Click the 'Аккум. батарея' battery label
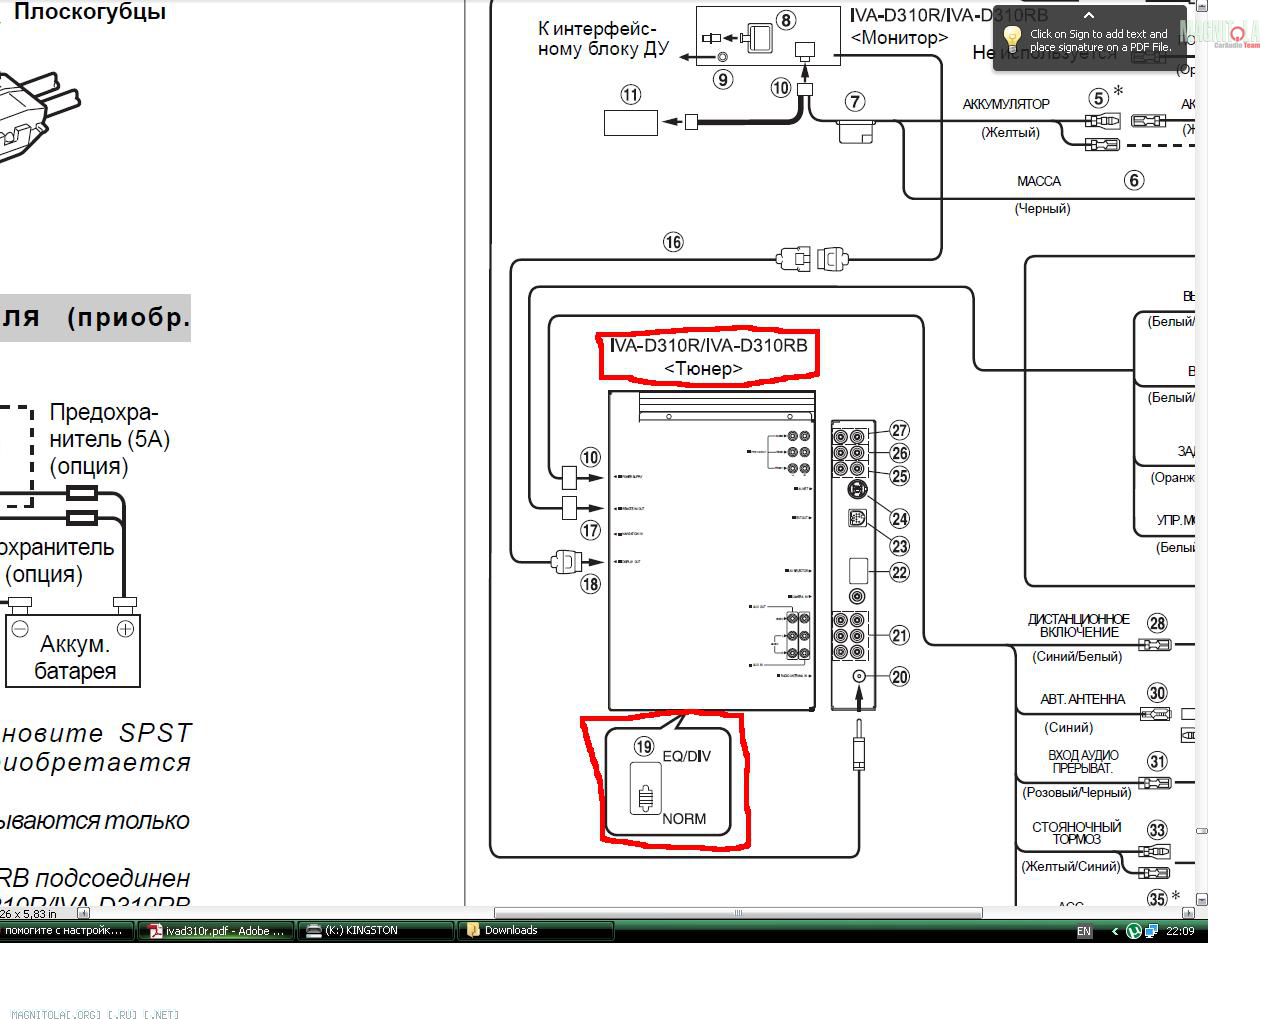Screen dimensions: 1280x1024 75,658
